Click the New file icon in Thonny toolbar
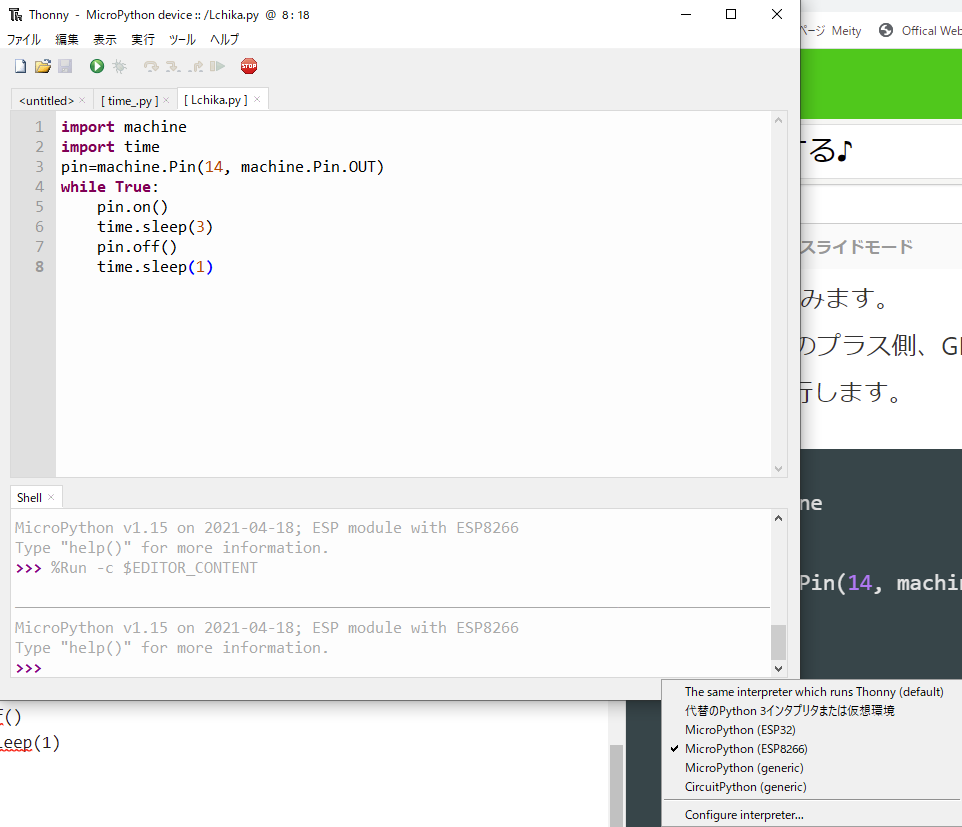962x827 pixels. click(x=20, y=66)
